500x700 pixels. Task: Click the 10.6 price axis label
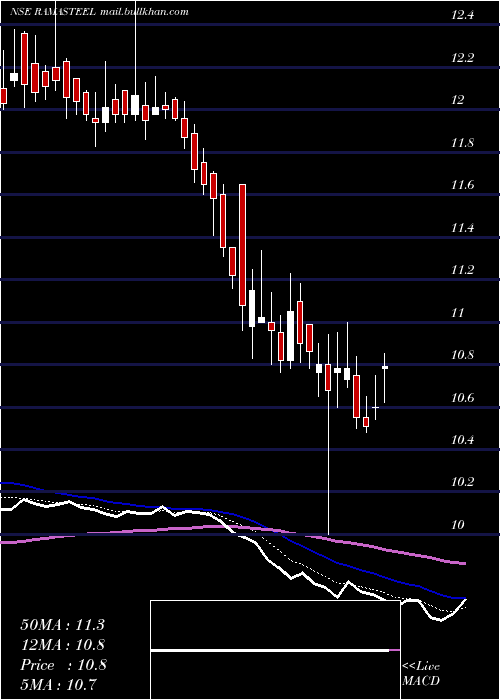click(x=462, y=398)
